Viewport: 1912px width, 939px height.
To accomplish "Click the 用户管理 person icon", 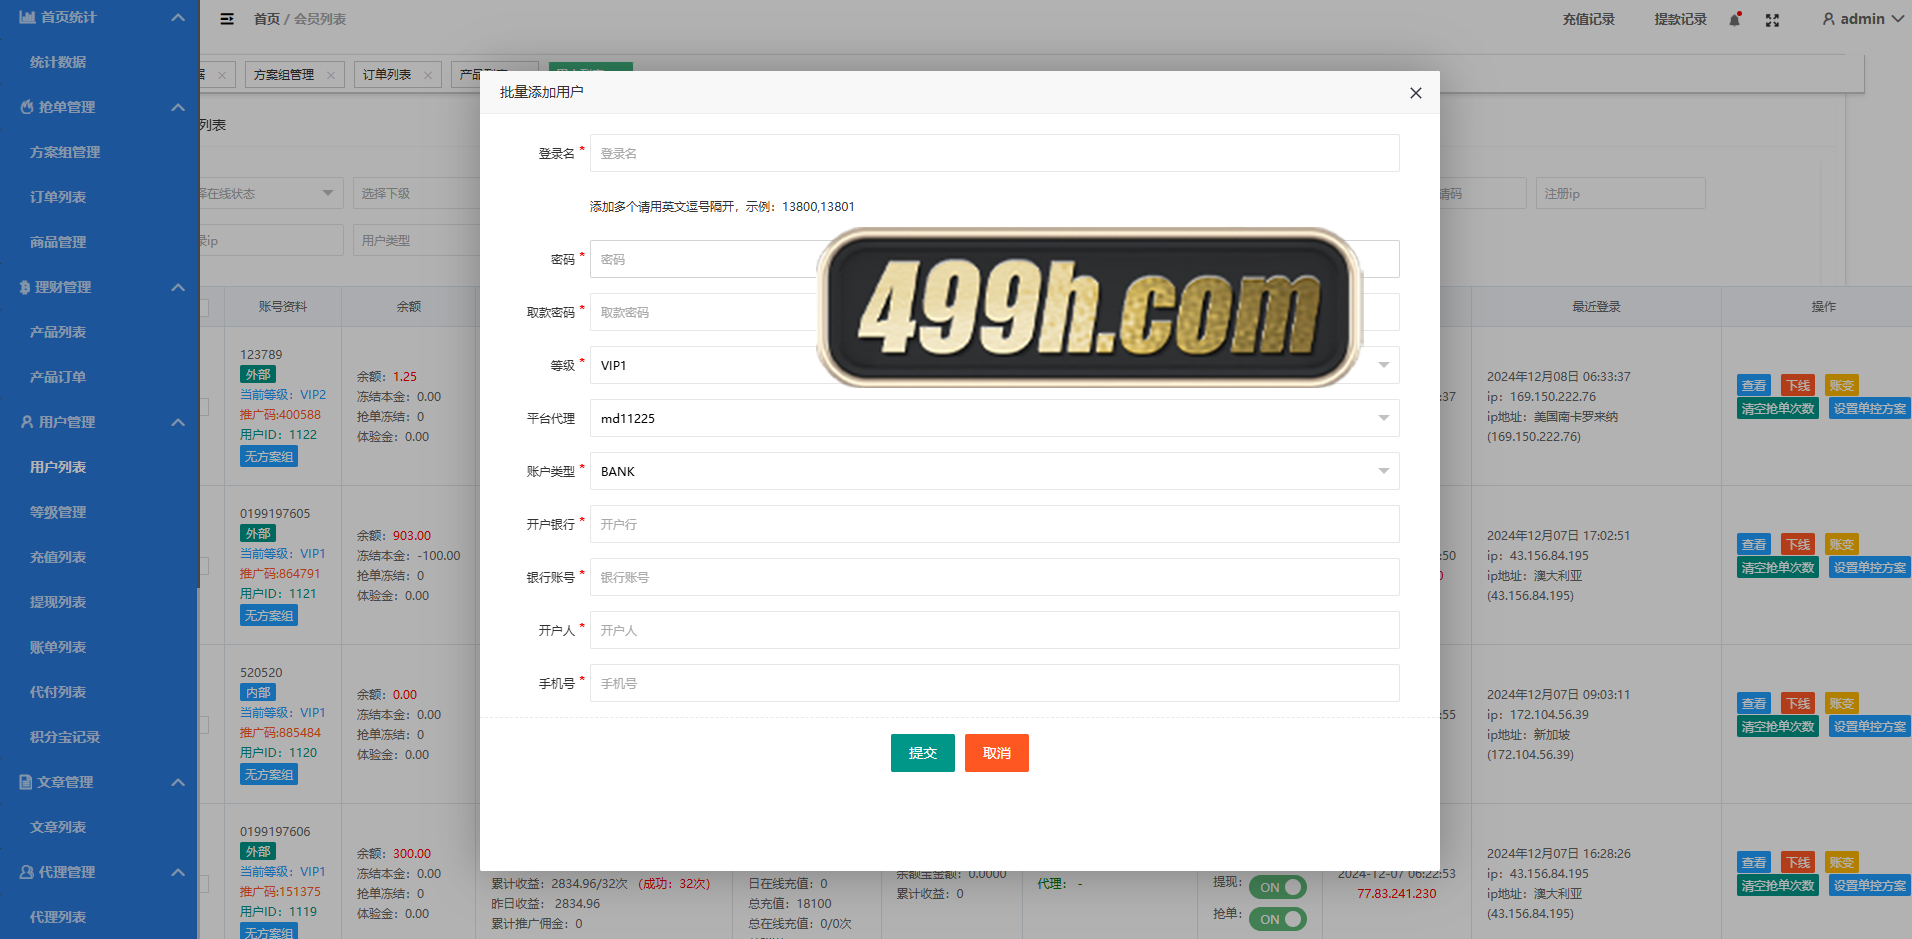I will click(x=27, y=422).
